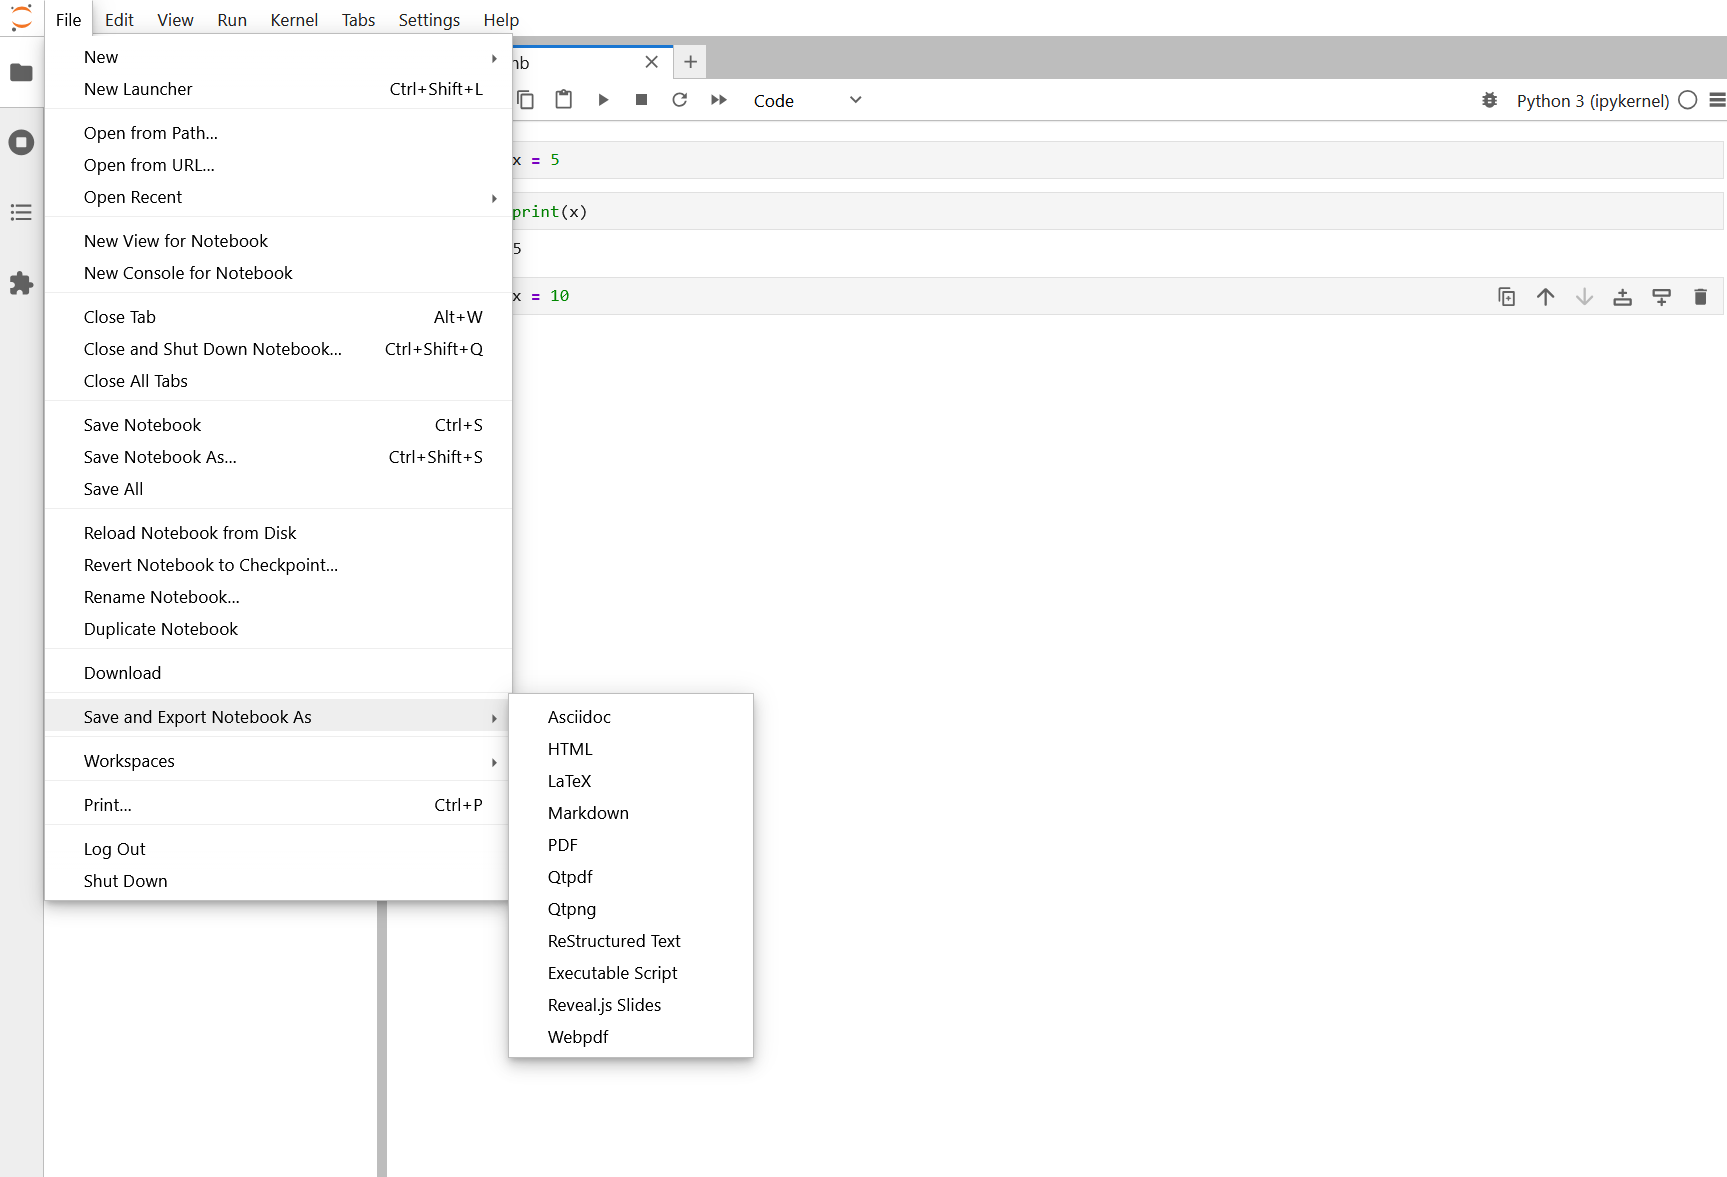
Task: Select Save Notebook
Action: point(278,425)
